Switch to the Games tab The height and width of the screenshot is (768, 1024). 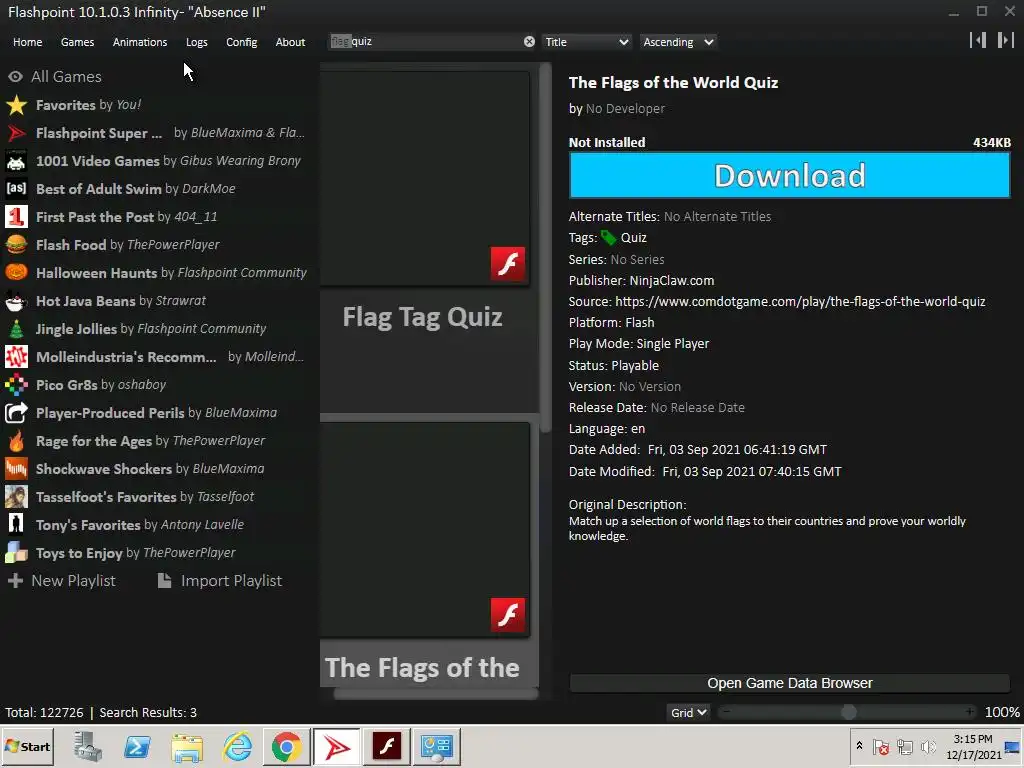click(x=77, y=42)
